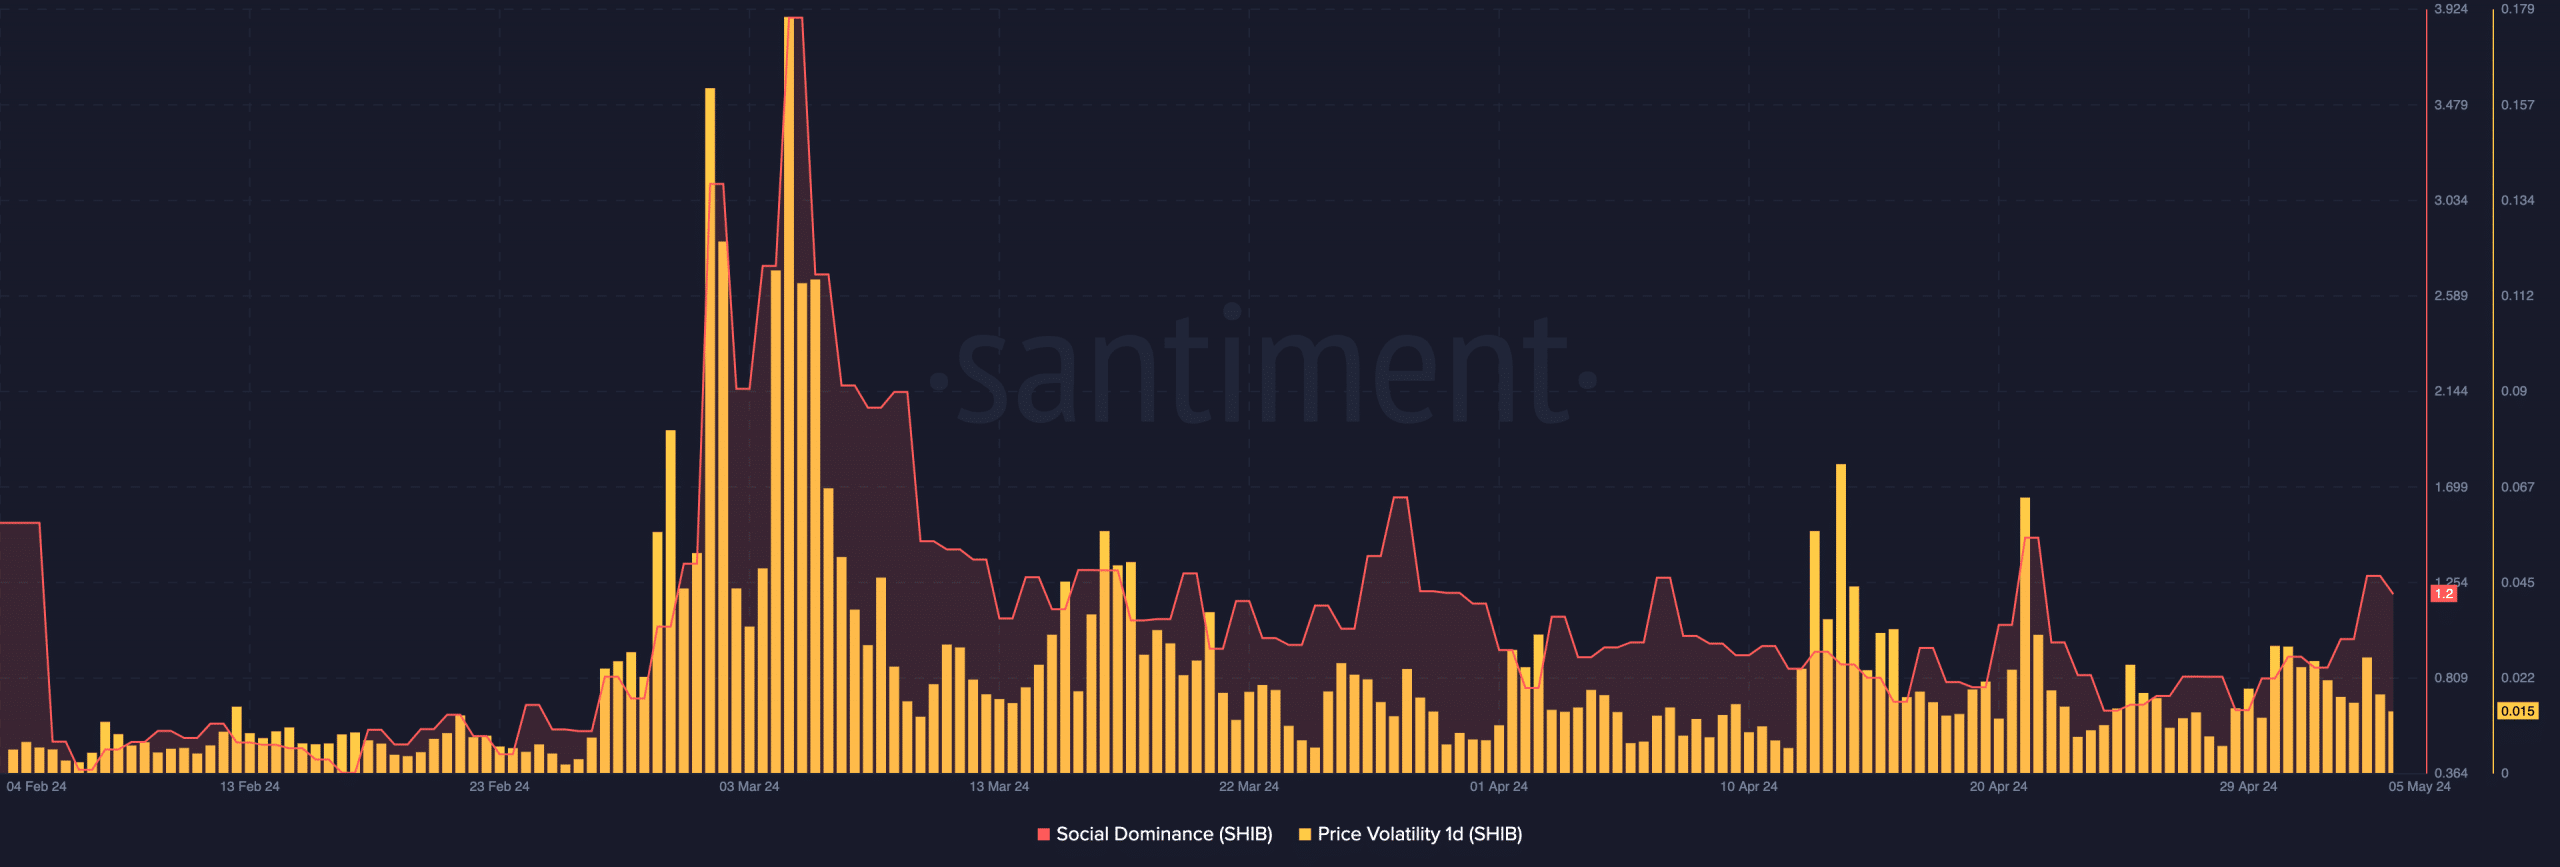Click the 04 Feb 24 date label

[x=36, y=787]
